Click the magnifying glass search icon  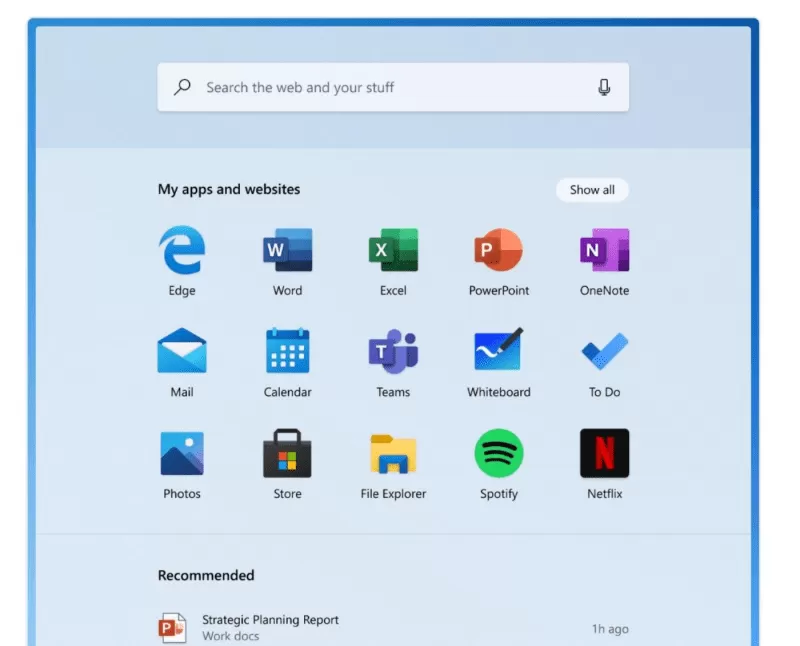(x=182, y=87)
